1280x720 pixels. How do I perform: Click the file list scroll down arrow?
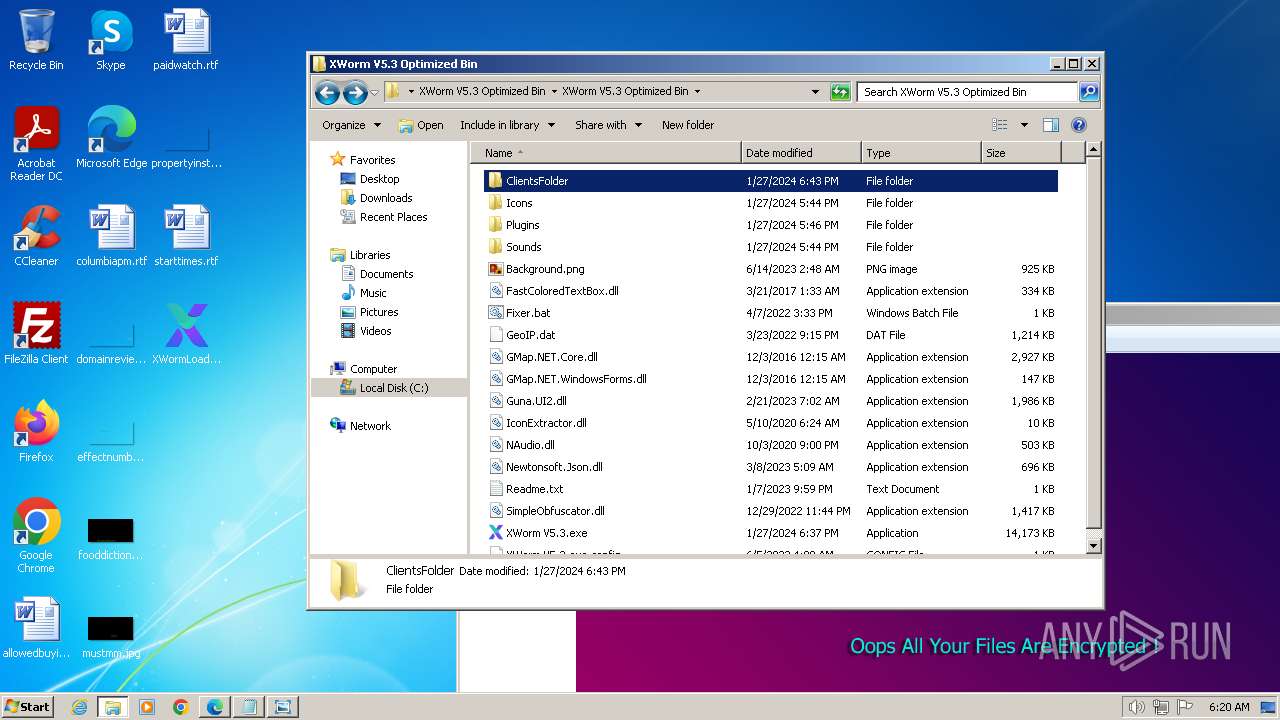click(x=1093, y=546)
